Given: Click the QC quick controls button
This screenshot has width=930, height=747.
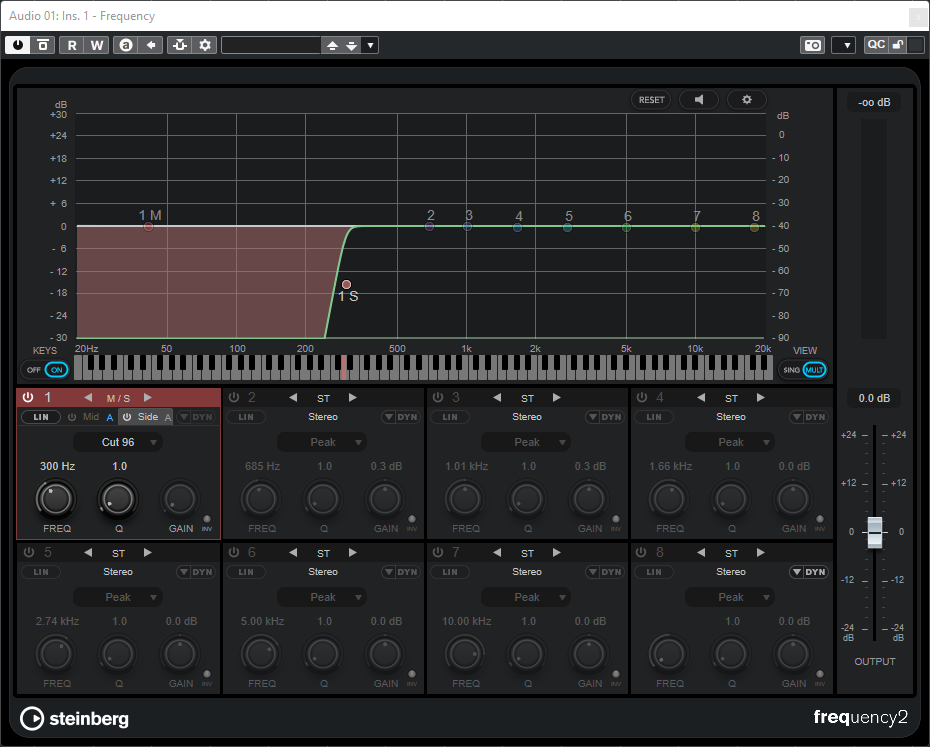Looking at the screenshot, I should click(876, 45).
